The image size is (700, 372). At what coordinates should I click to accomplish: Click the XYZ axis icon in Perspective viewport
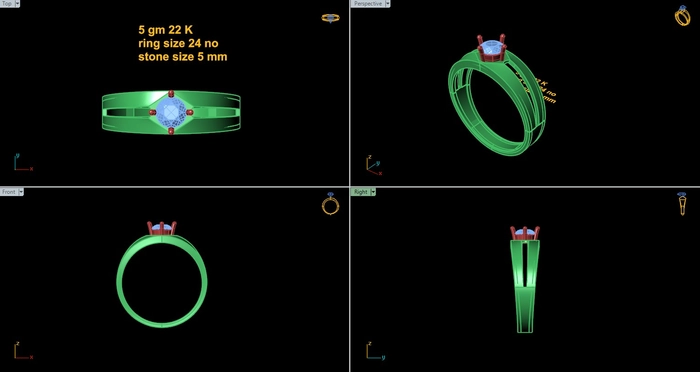(x=374, y=165)
